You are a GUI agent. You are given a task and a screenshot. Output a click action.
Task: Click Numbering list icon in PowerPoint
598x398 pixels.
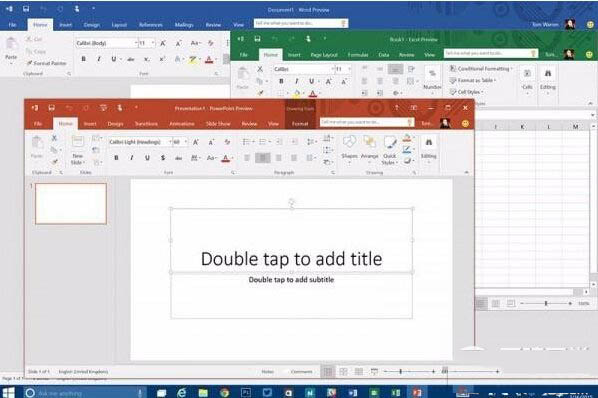click(x=263, y=142)
